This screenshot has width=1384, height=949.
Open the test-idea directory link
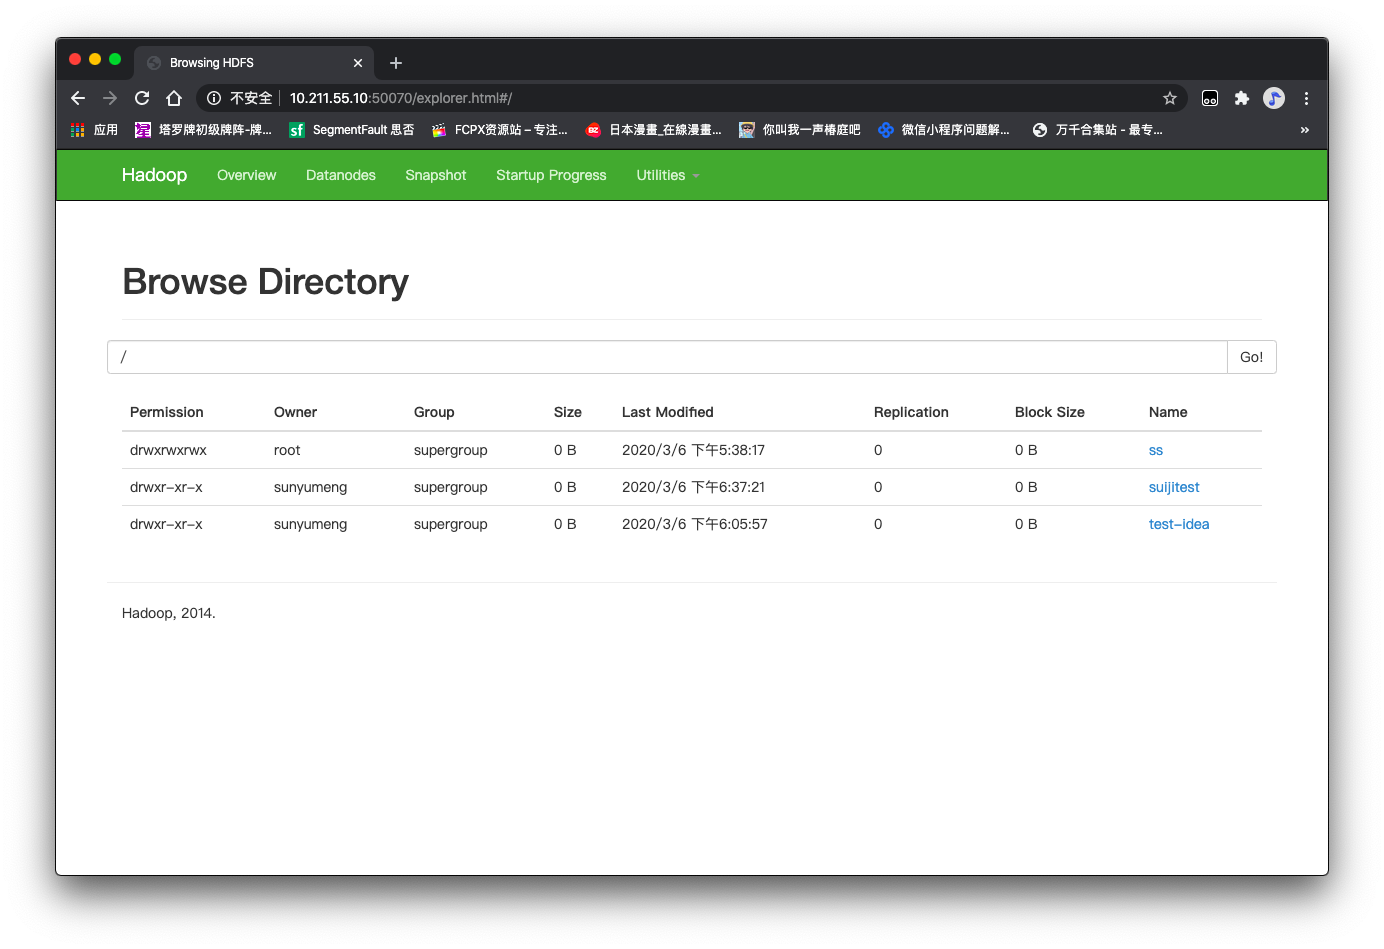click(x=1179, y=524)
